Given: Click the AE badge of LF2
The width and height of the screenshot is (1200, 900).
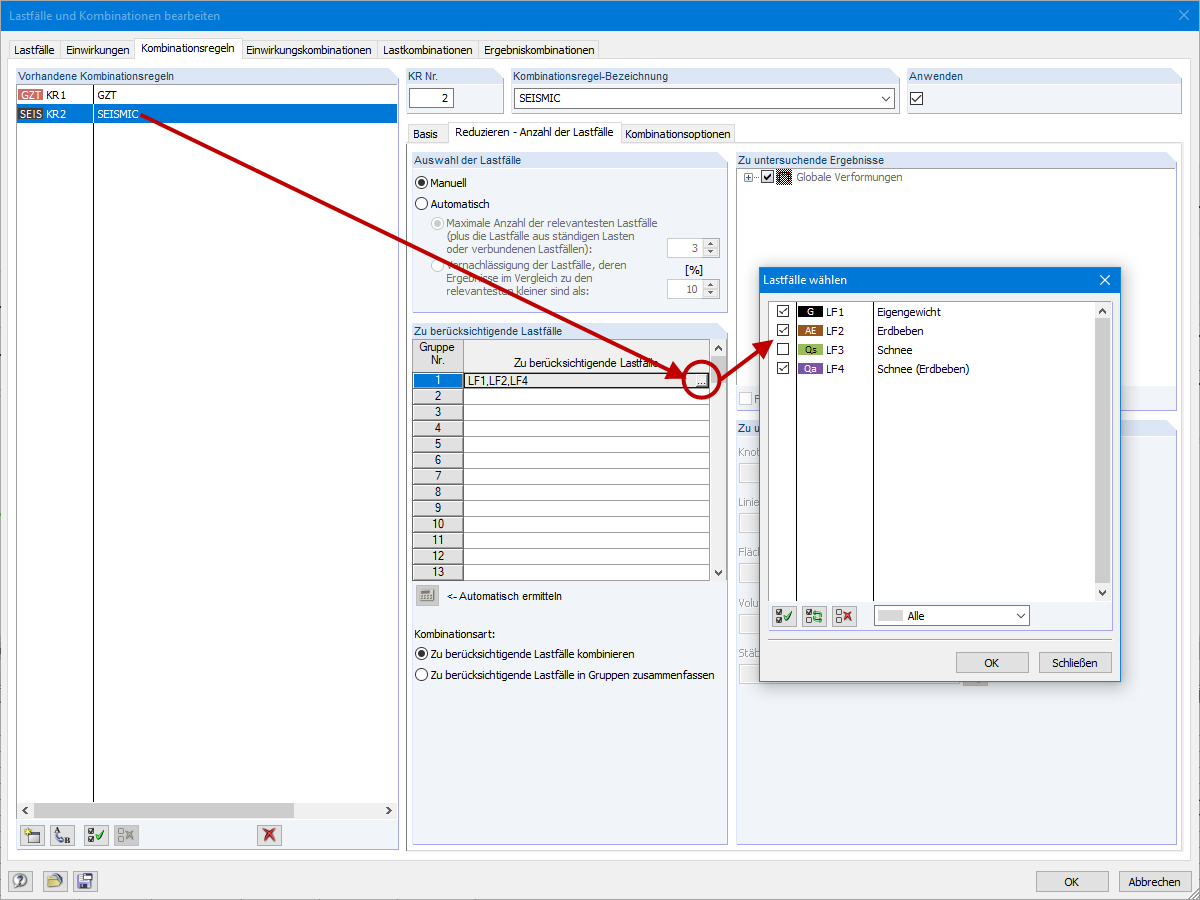Looking at the screenshot, I should point(810,331).
